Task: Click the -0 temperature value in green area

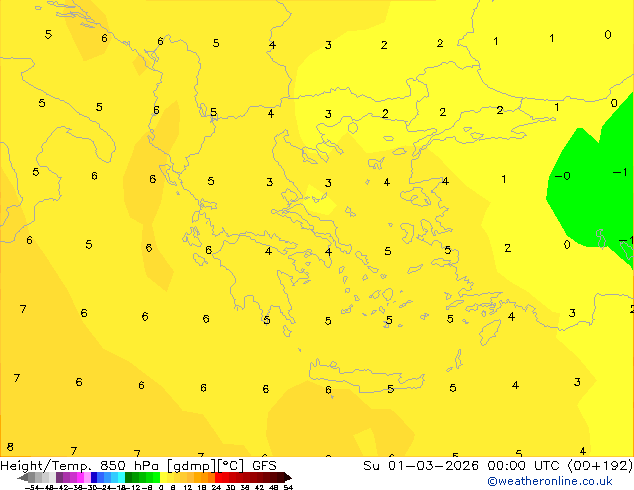Action: [562, 176]
